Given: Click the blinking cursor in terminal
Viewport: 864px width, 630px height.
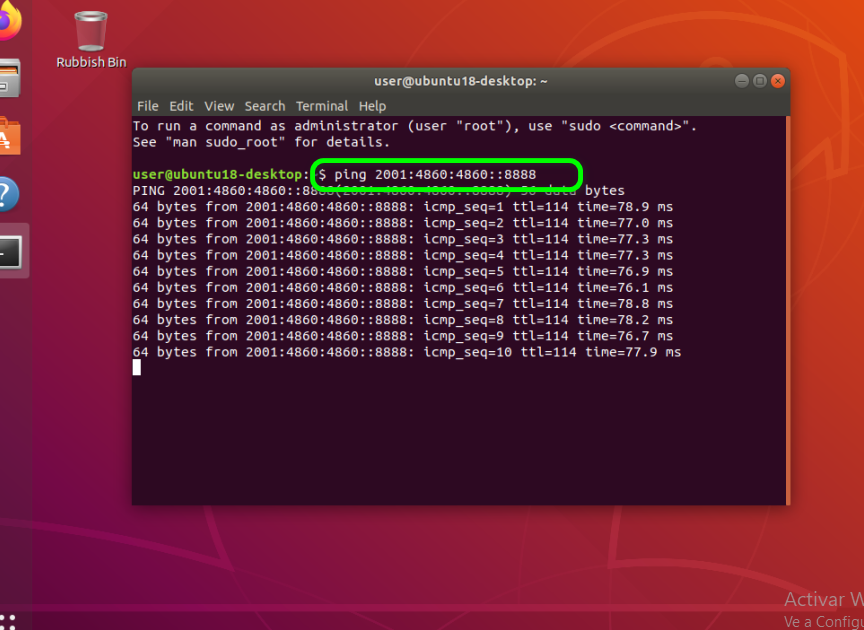Looking at the screenshot, I should point(137,368).
